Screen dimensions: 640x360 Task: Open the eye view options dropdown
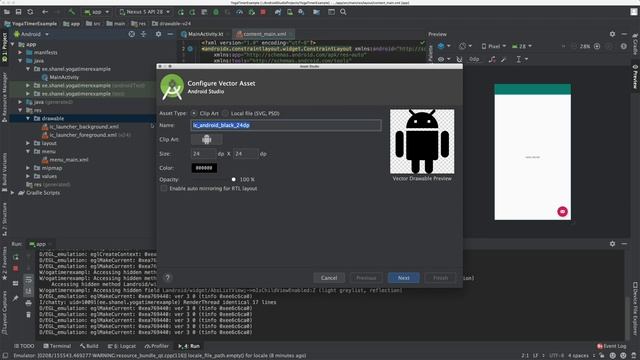point(444,59)
